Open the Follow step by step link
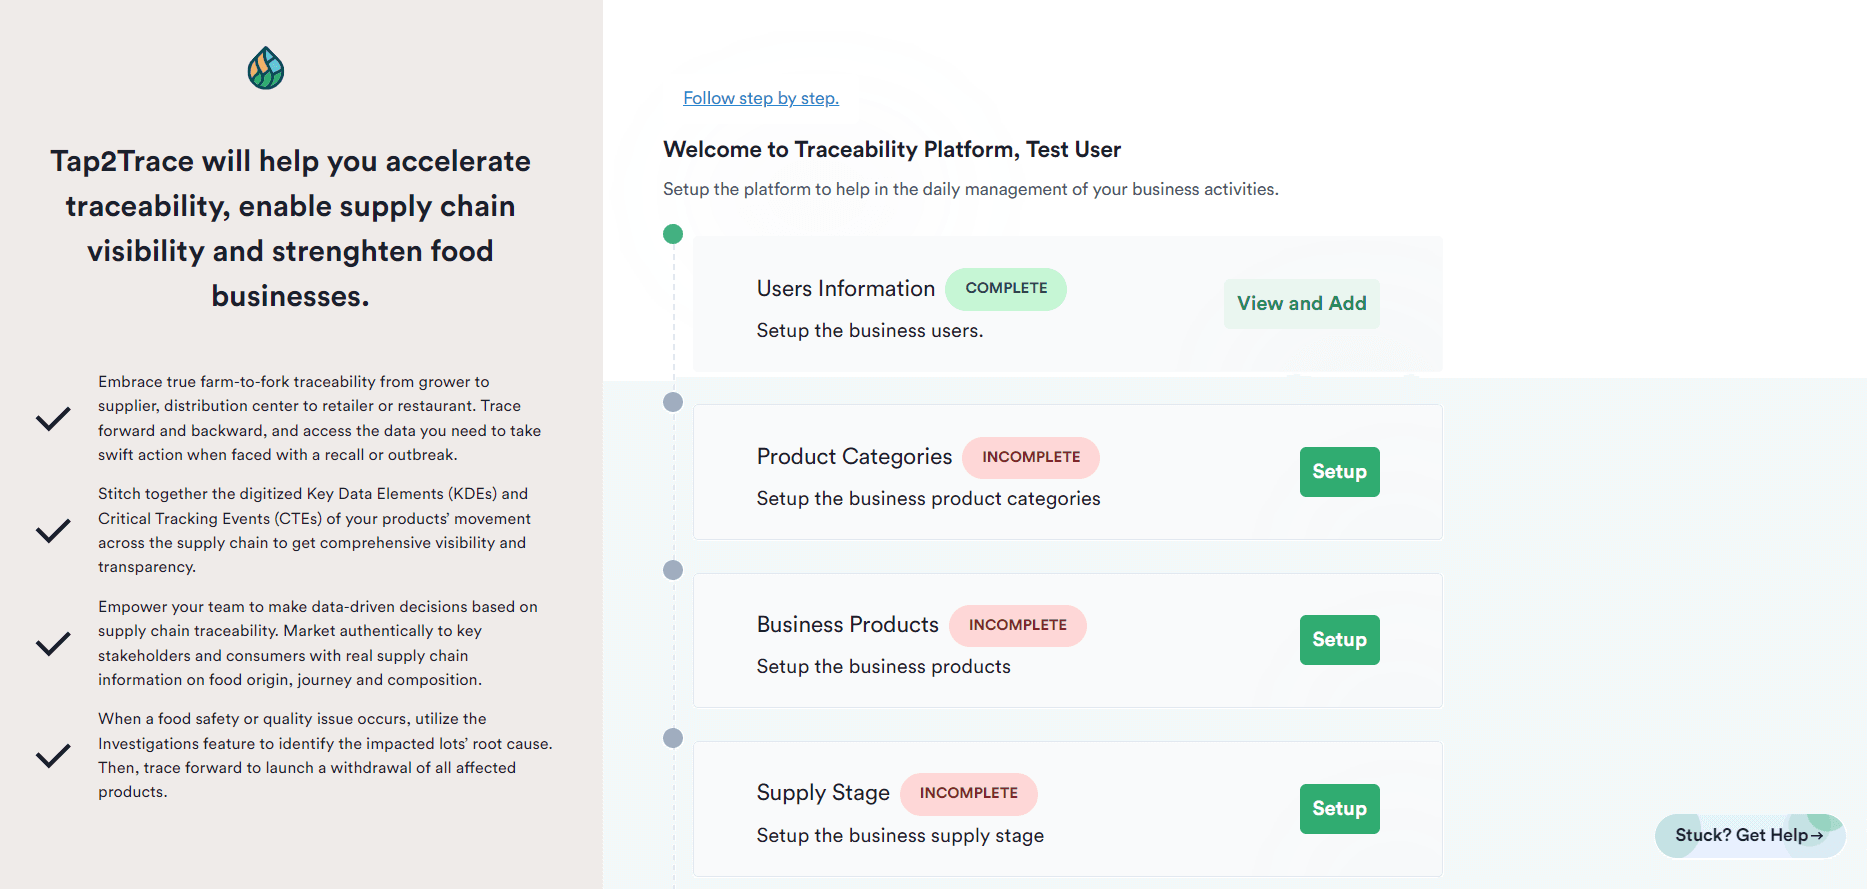This screenshot has height=889, width=1867. 760,98
